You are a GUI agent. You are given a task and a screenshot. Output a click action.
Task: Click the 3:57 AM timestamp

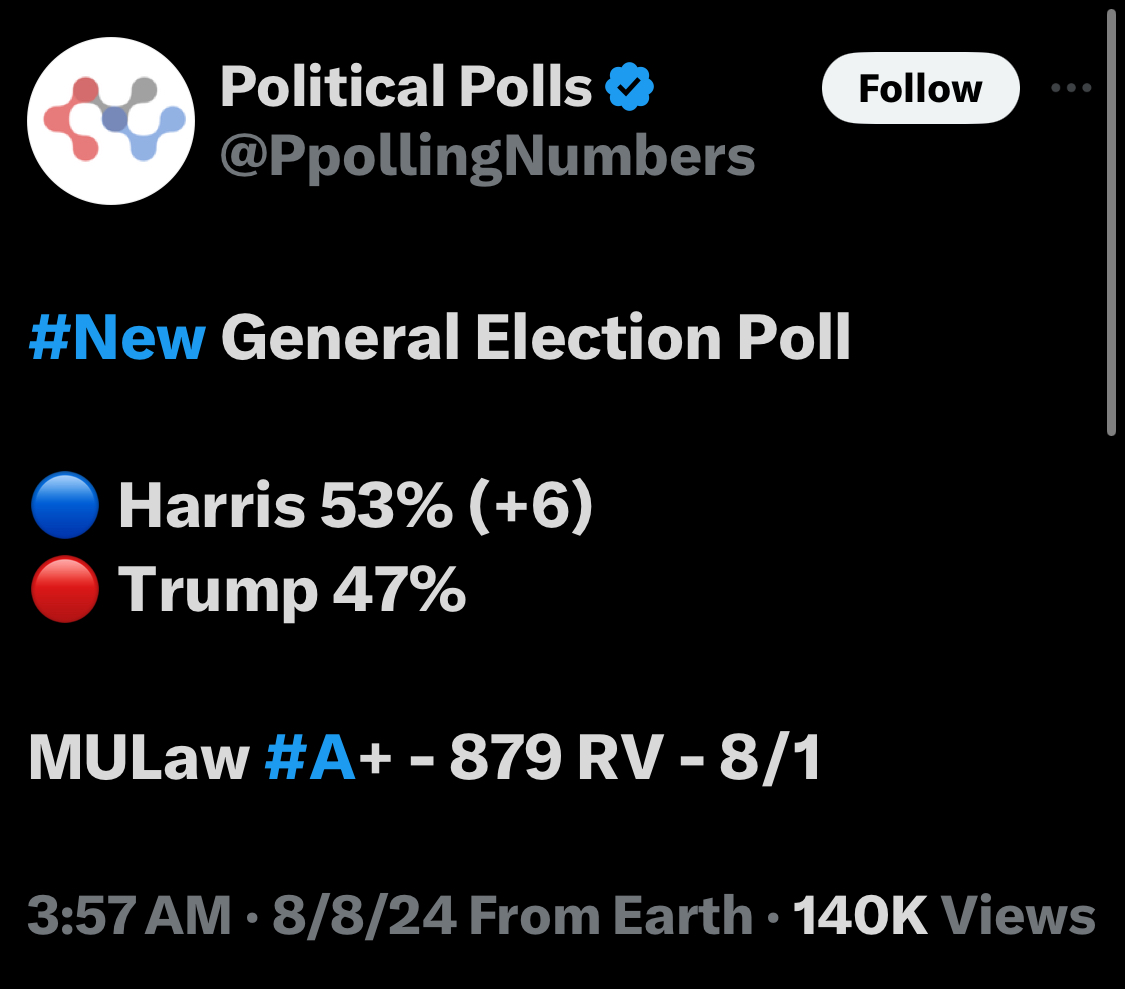pyautogui.click(x=129, y=916)
